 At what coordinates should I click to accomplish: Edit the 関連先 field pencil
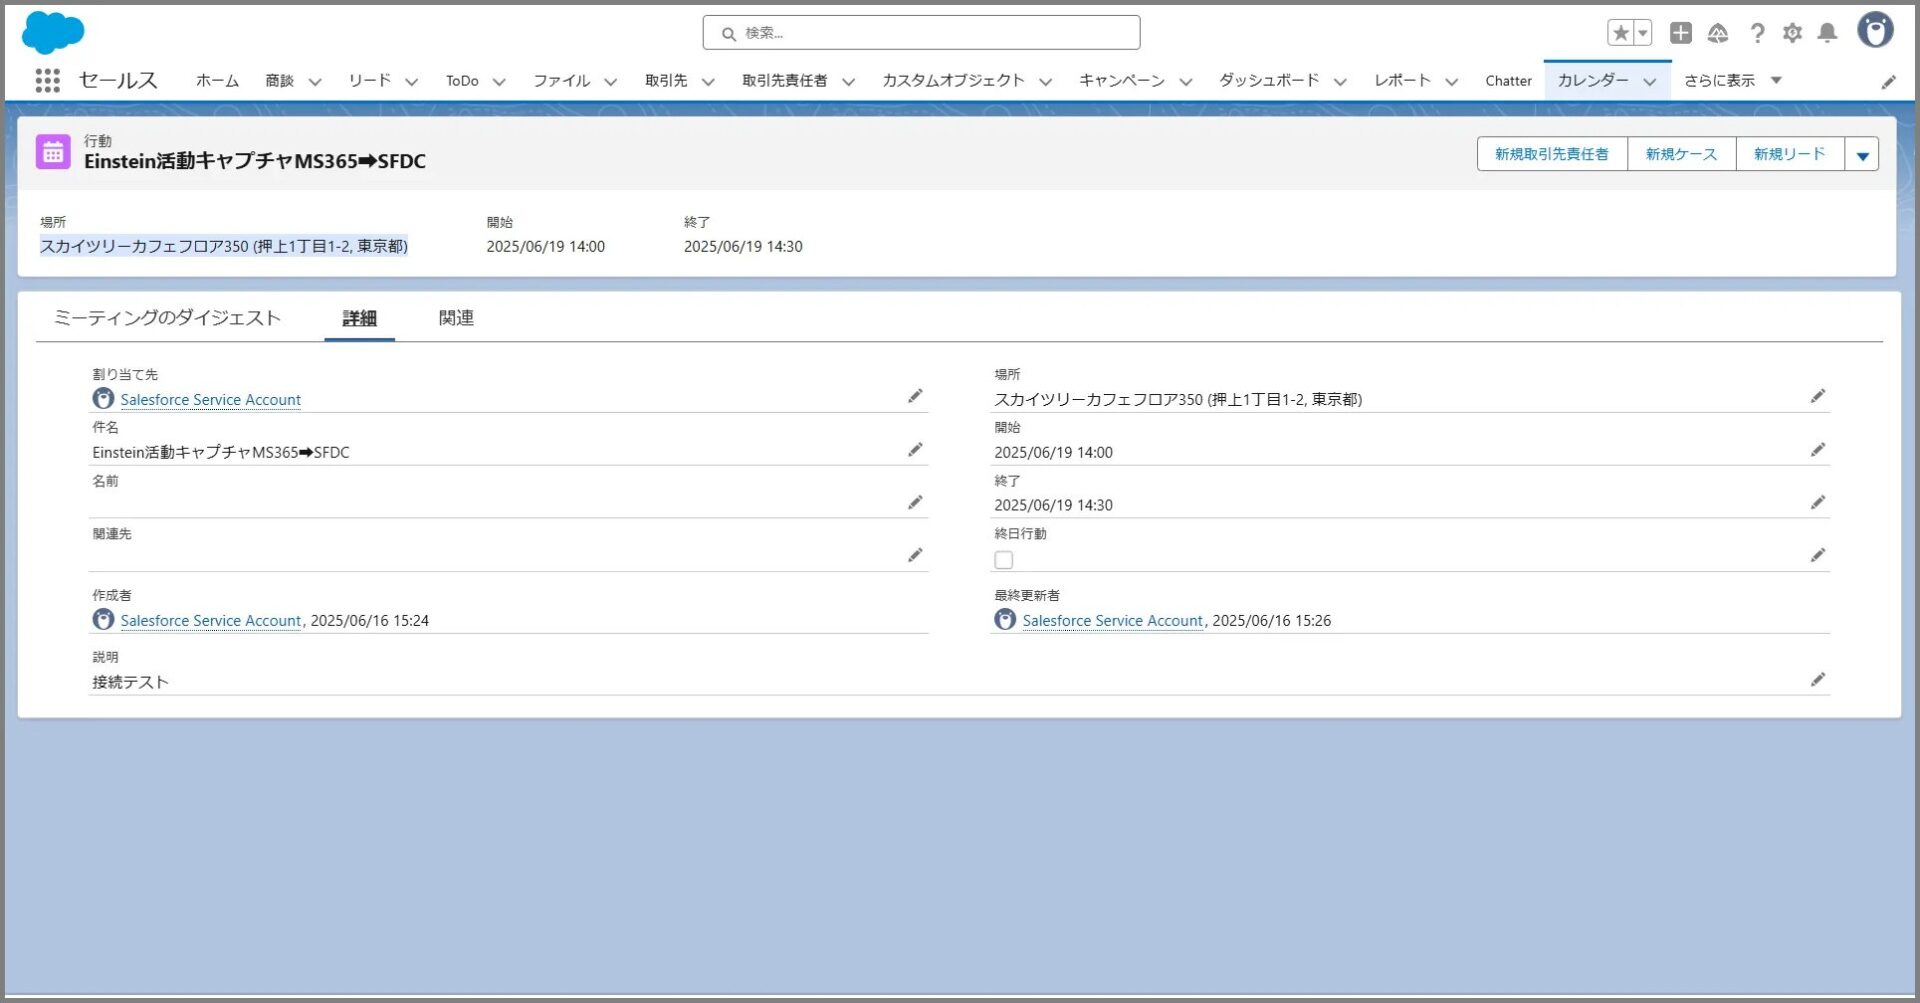coord(915,555)
